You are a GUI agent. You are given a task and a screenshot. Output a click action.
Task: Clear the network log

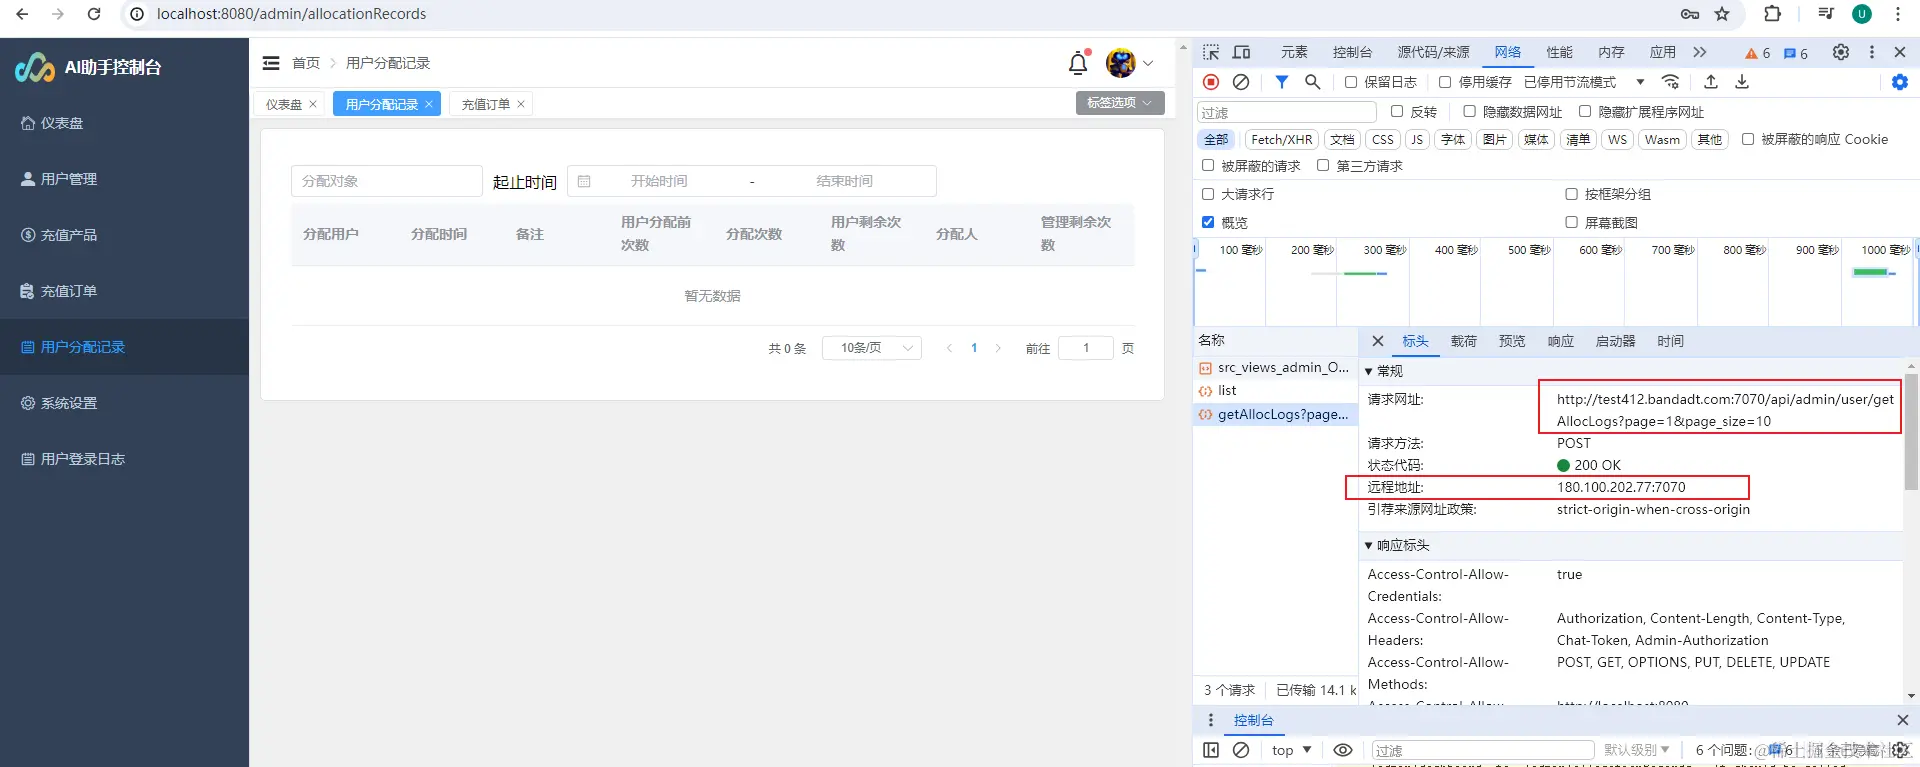[x=1241, y=82]
